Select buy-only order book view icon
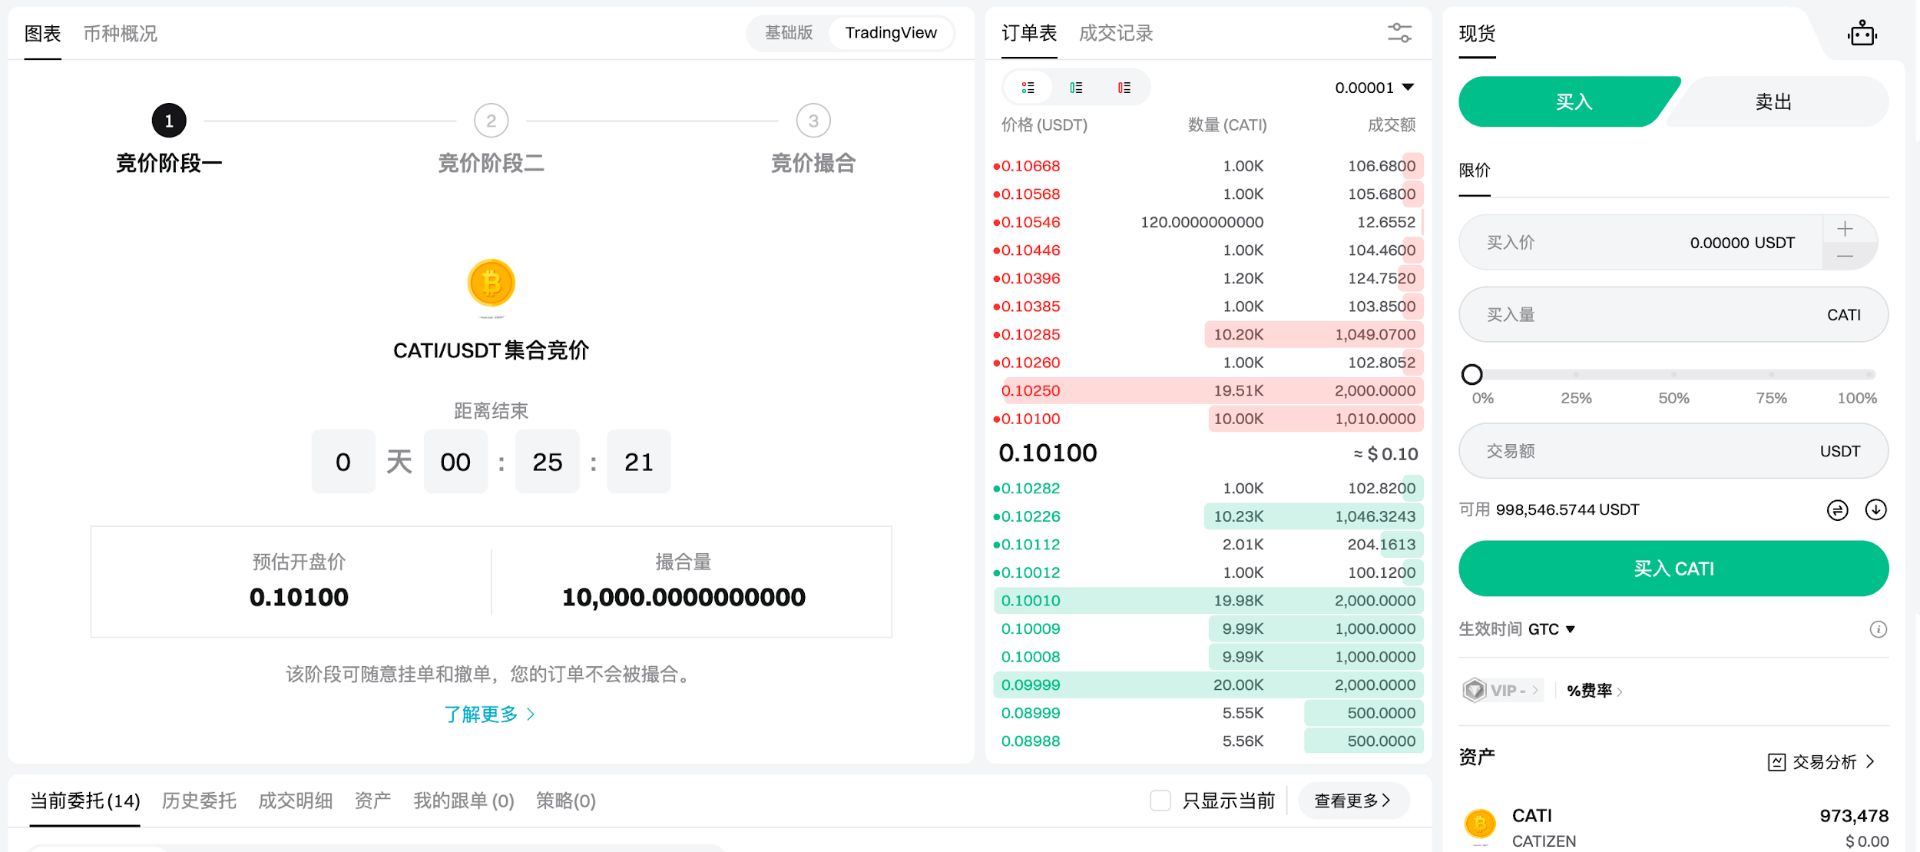Image resolution: width=1920 pixels, height=852 pixels. [1076, 88]
